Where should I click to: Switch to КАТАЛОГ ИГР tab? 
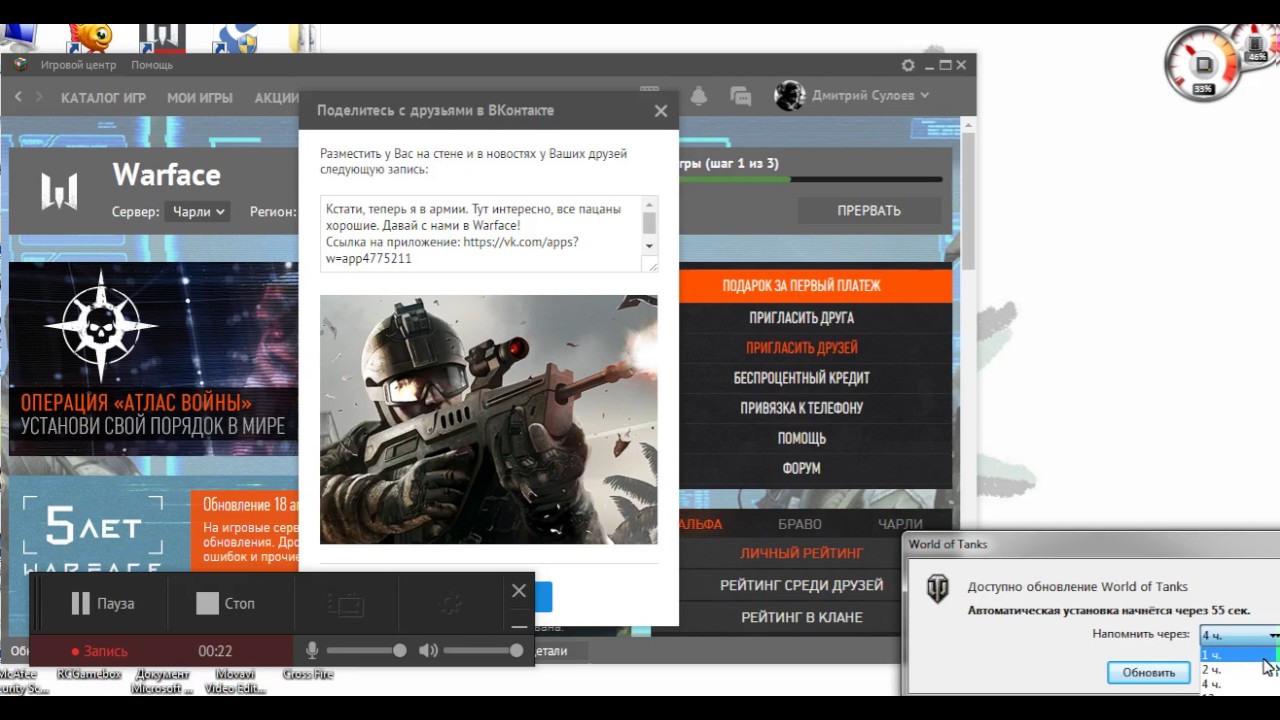[103, 98]
